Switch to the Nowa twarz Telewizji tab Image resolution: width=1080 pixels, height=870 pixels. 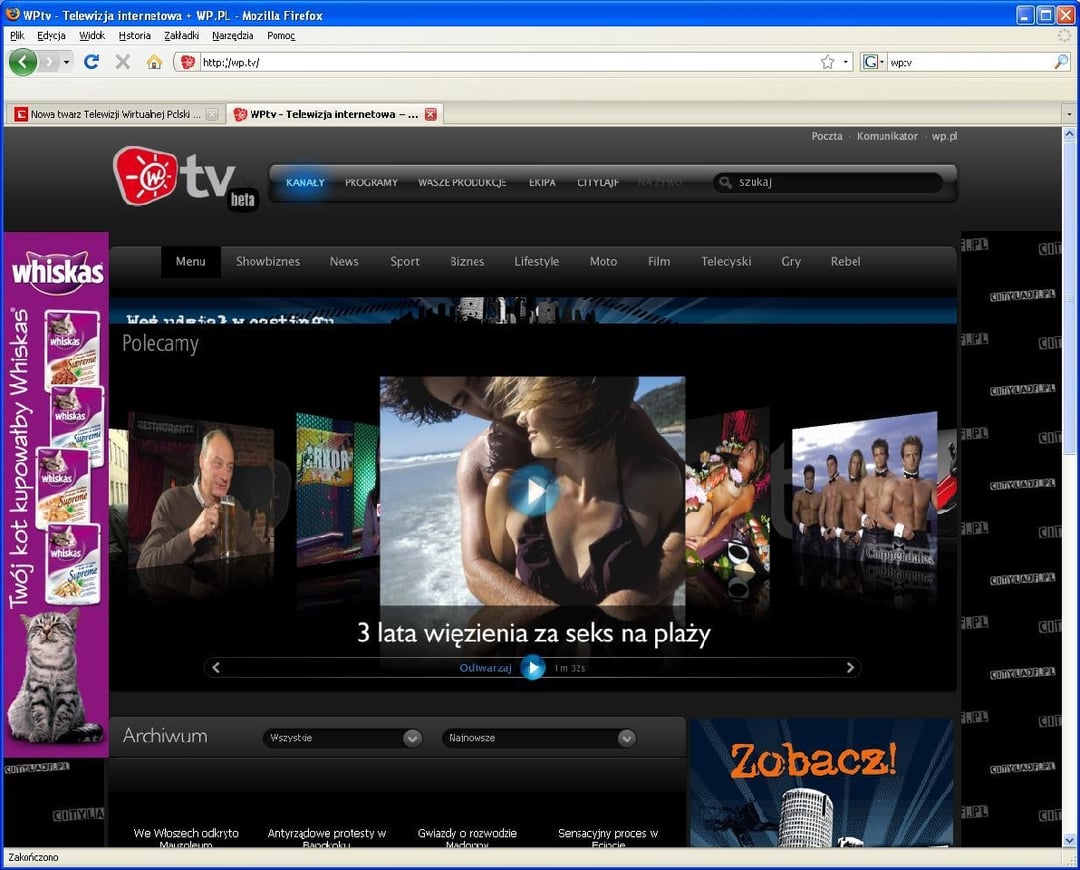coord(115,114)
